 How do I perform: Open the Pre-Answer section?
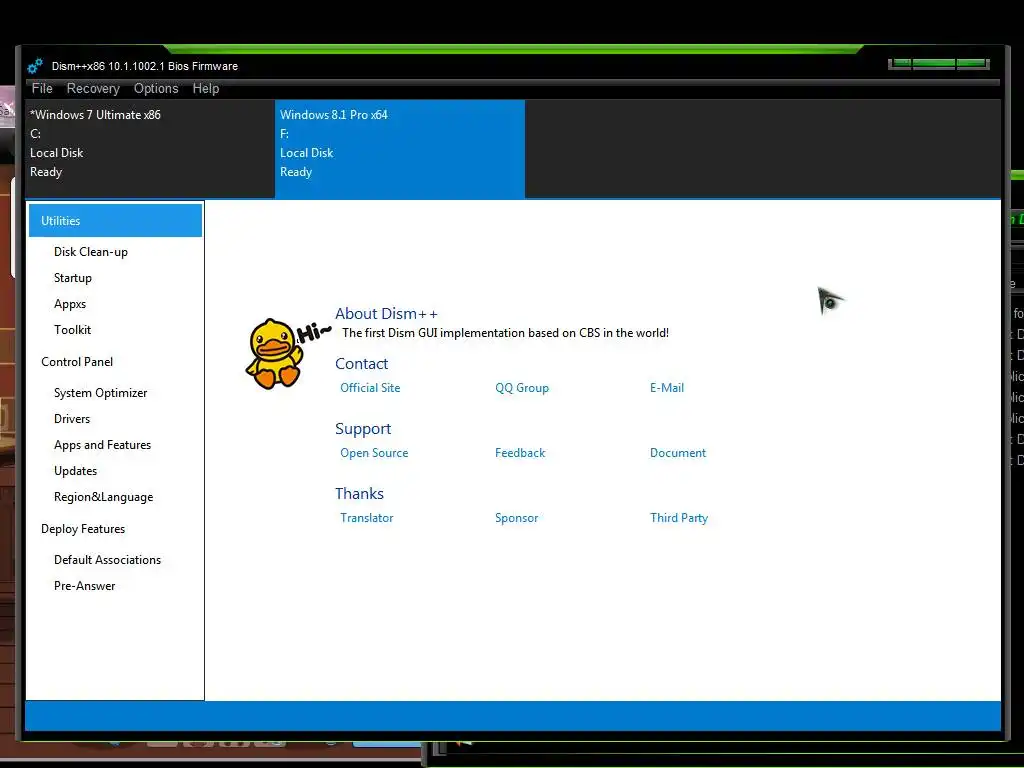coord(84,586)
